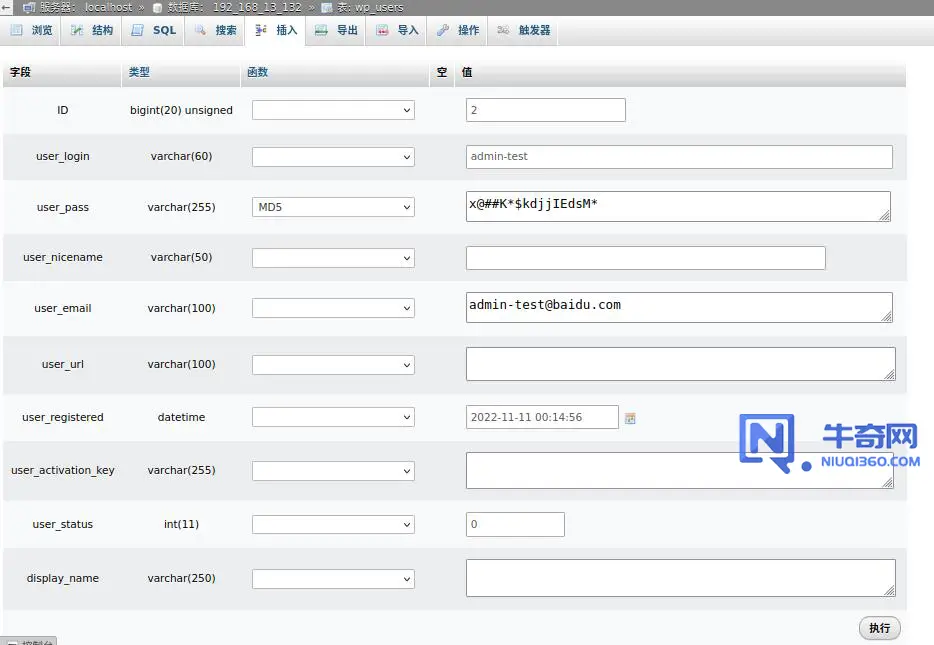Click the Import tab icon
The image size is (934, 645).
[x=382, y=30]
